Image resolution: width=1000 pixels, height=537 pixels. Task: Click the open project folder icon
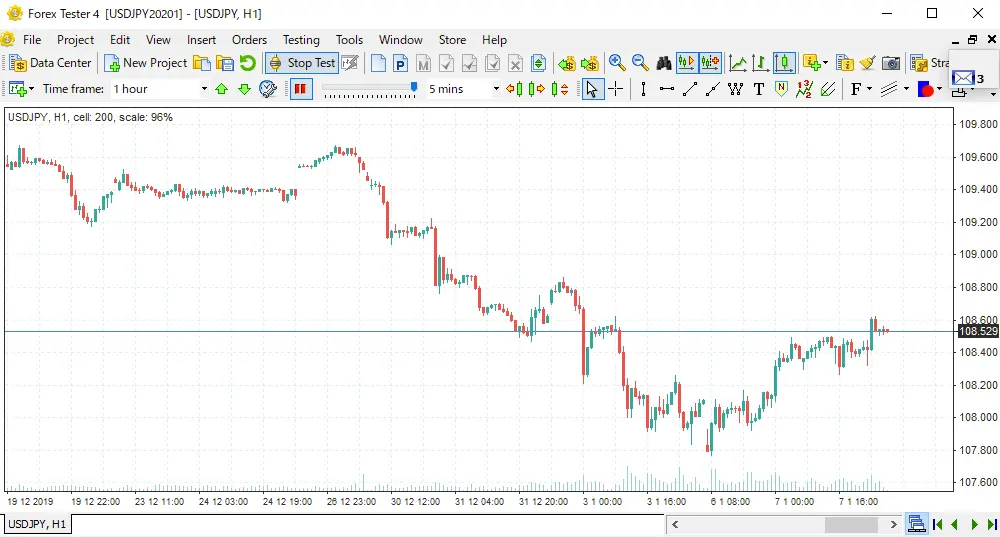pyautogui.click(x=202, y=63)
